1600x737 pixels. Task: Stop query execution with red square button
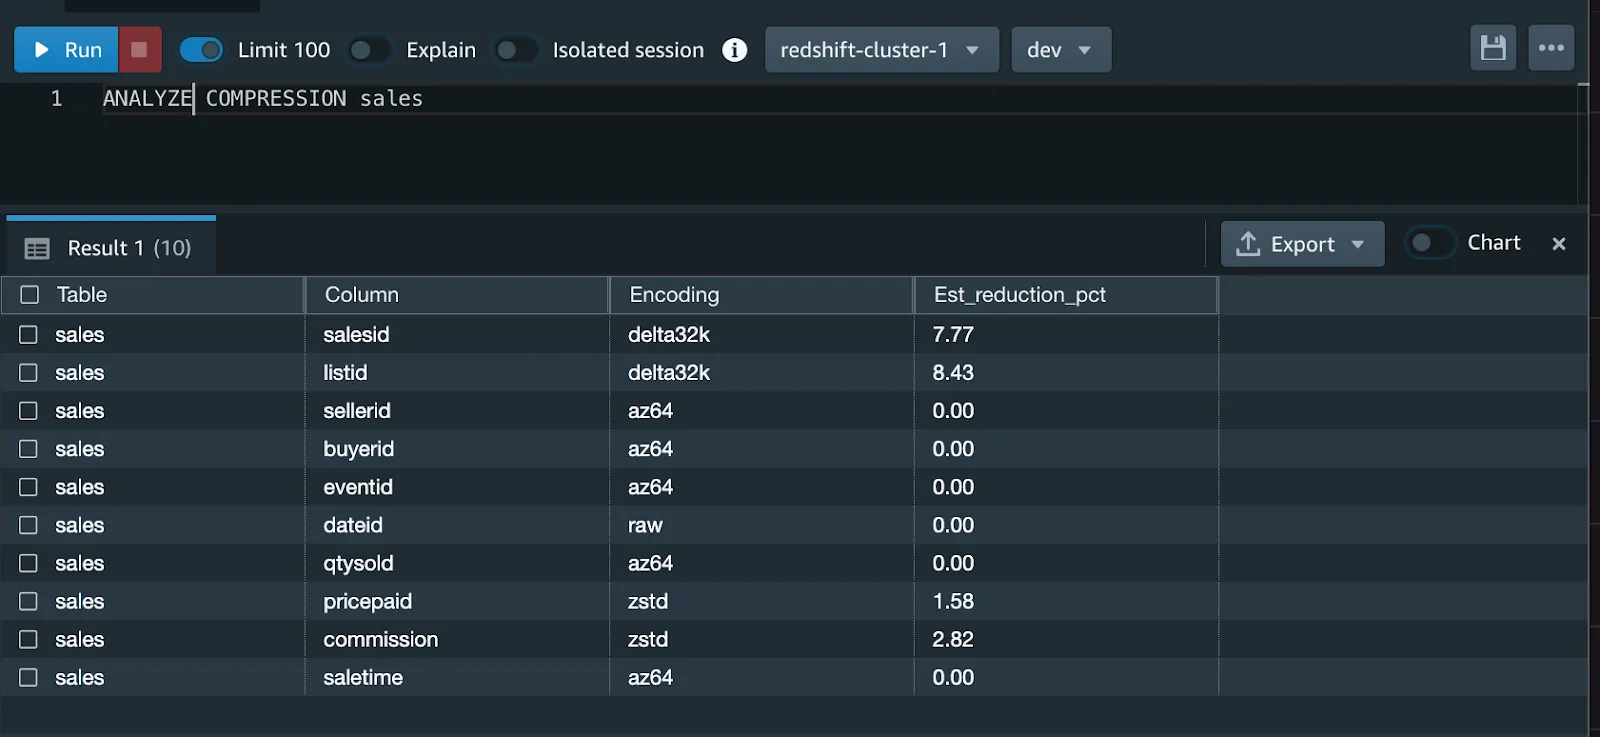140,50
